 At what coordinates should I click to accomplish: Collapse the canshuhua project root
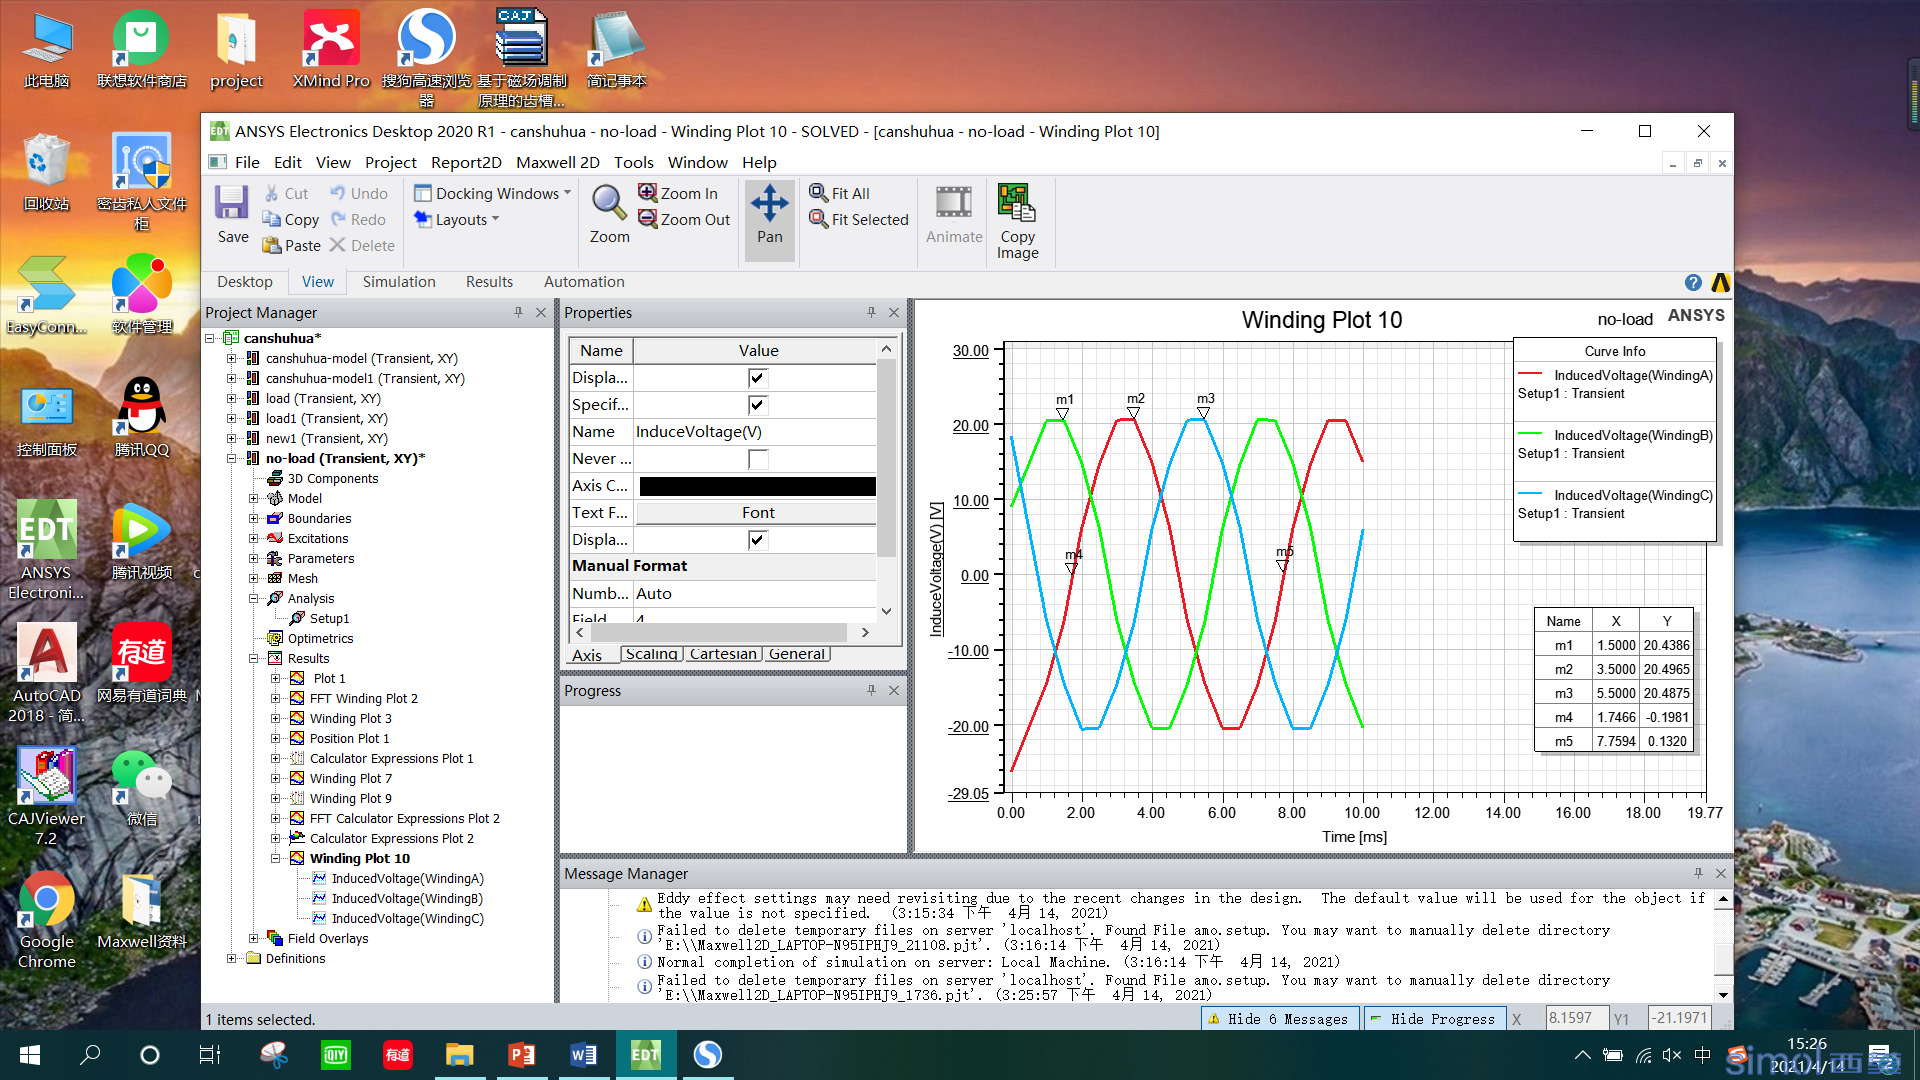point(210,338)
